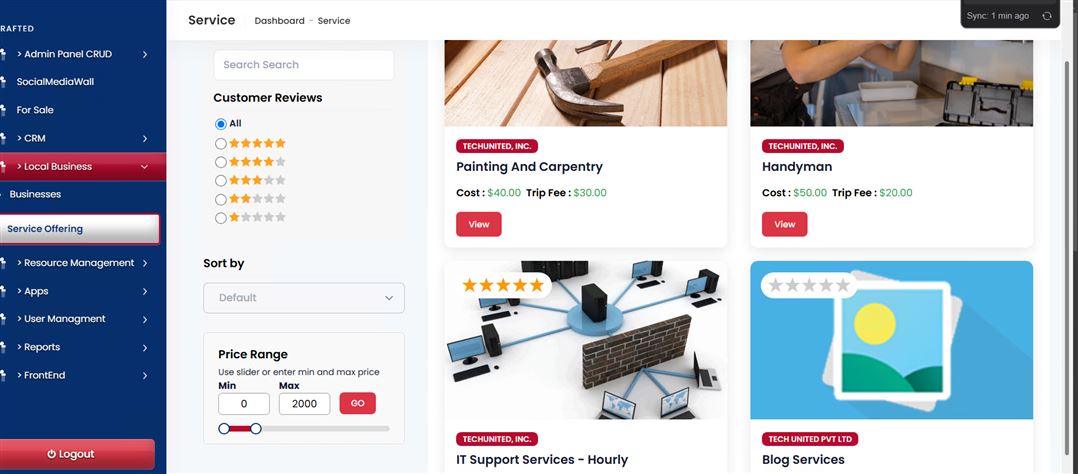The image size is (1078, 474).
Task: Choose the one-star reviews radio option
Action: pos(221,218)
